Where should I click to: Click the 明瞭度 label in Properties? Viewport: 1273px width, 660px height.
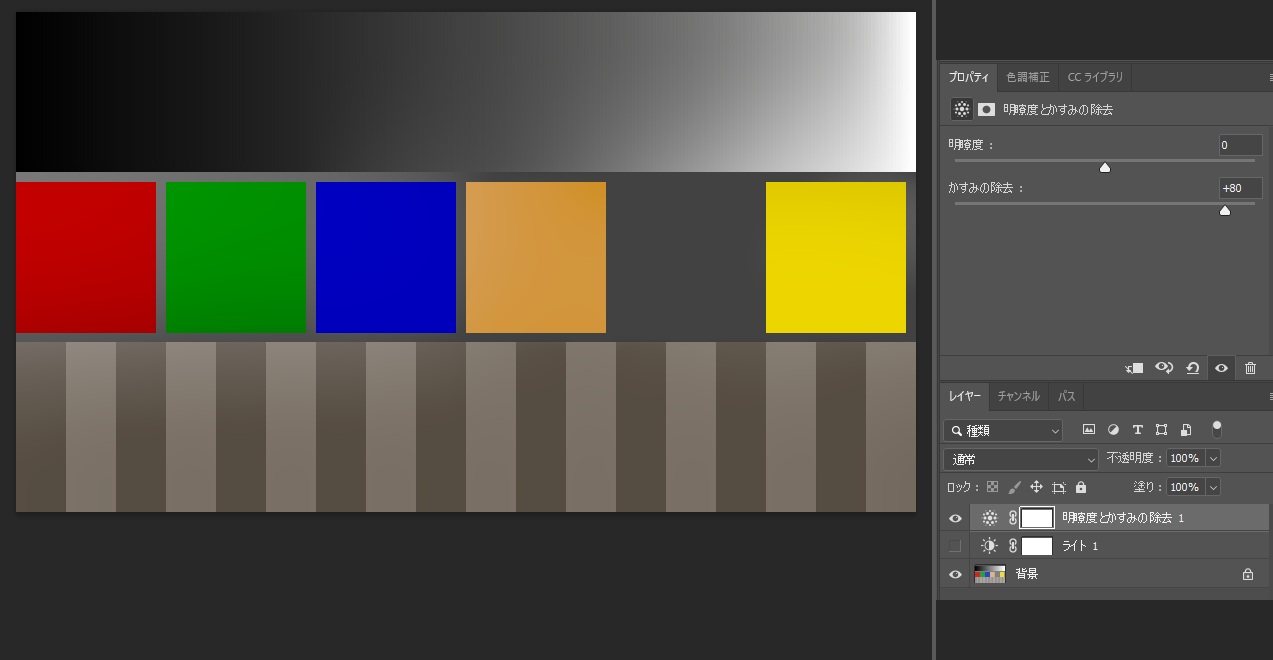tap(971, 145)
